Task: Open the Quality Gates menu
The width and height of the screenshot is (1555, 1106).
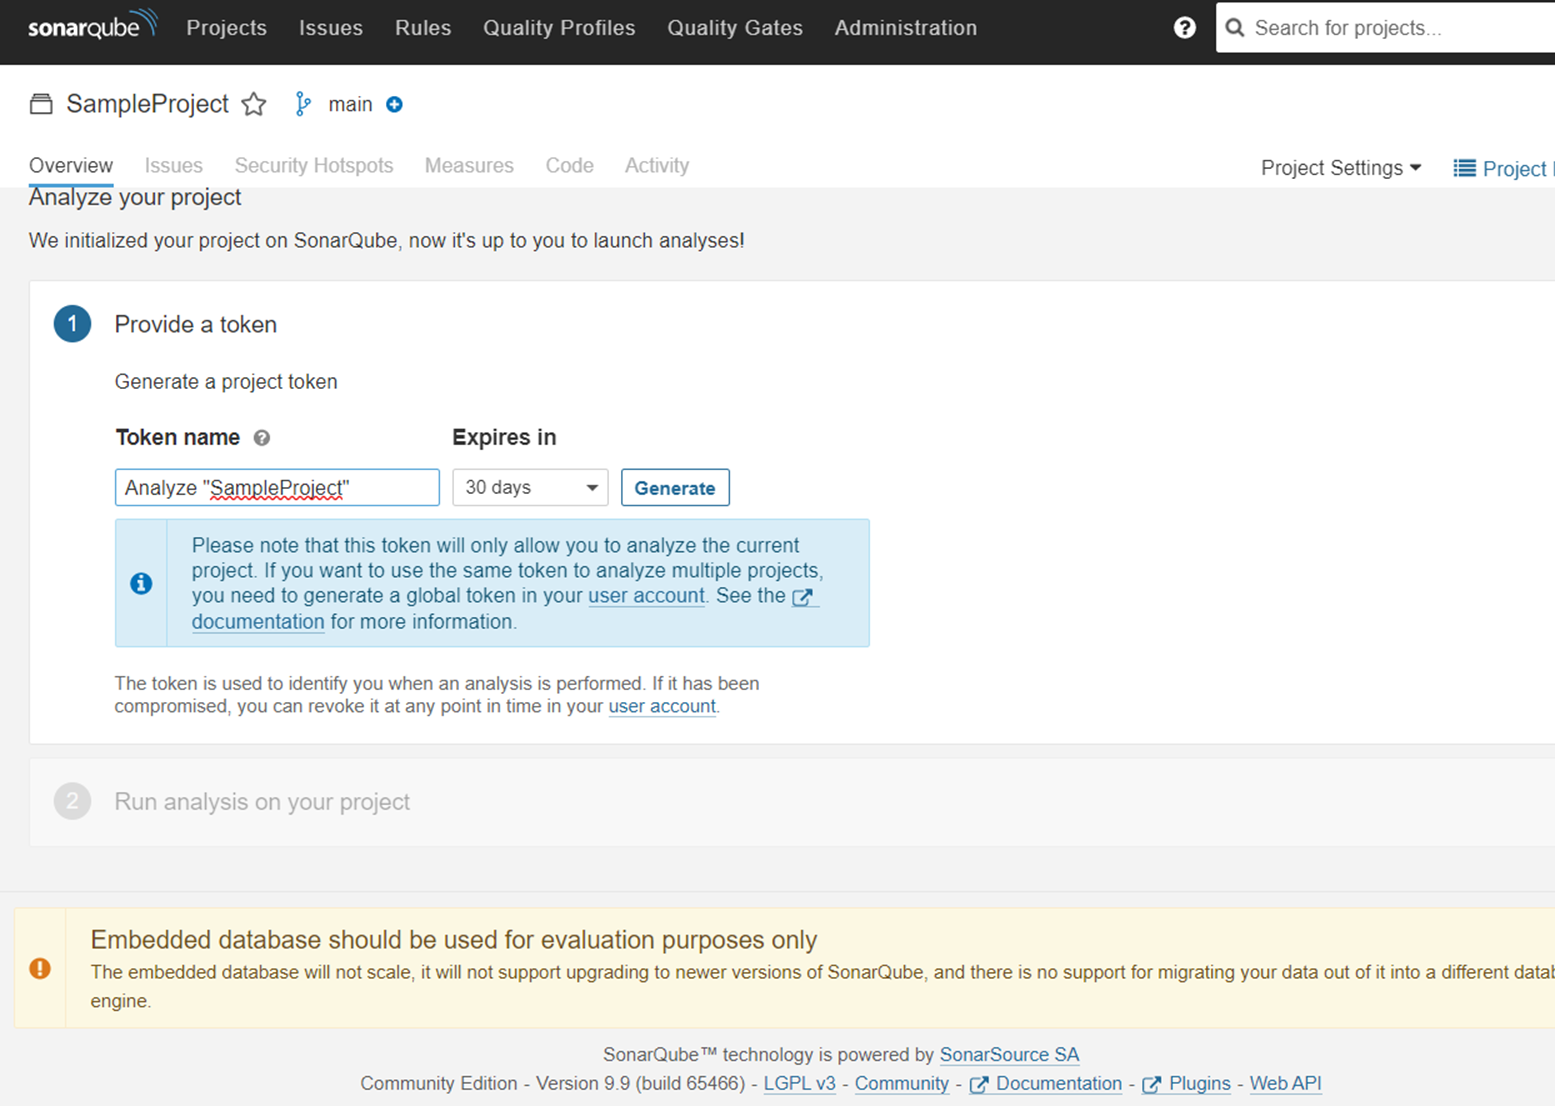Action: click(x=735, y=28)
